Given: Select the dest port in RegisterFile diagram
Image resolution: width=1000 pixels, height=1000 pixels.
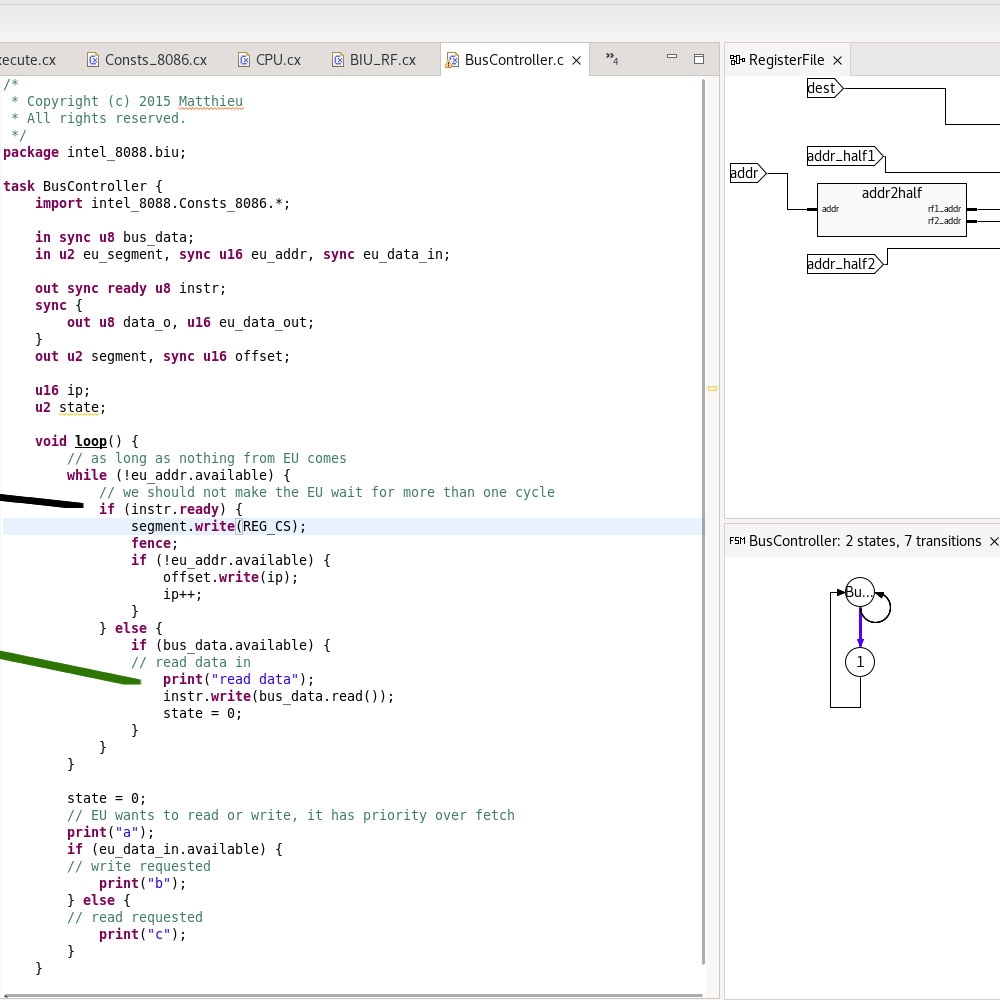Looking at the screenshot, I should pos(824,88).
